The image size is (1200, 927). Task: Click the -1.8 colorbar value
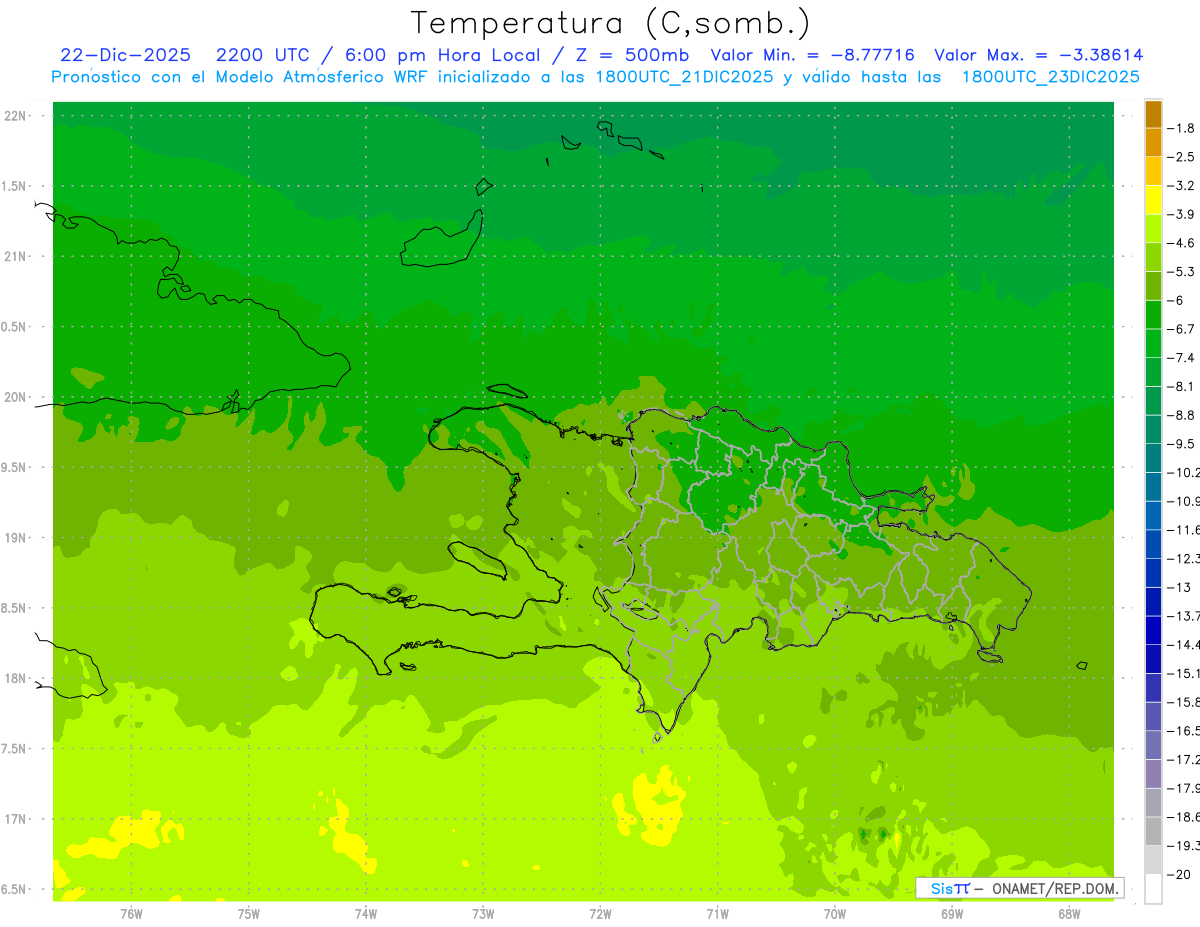point(1183,128)
